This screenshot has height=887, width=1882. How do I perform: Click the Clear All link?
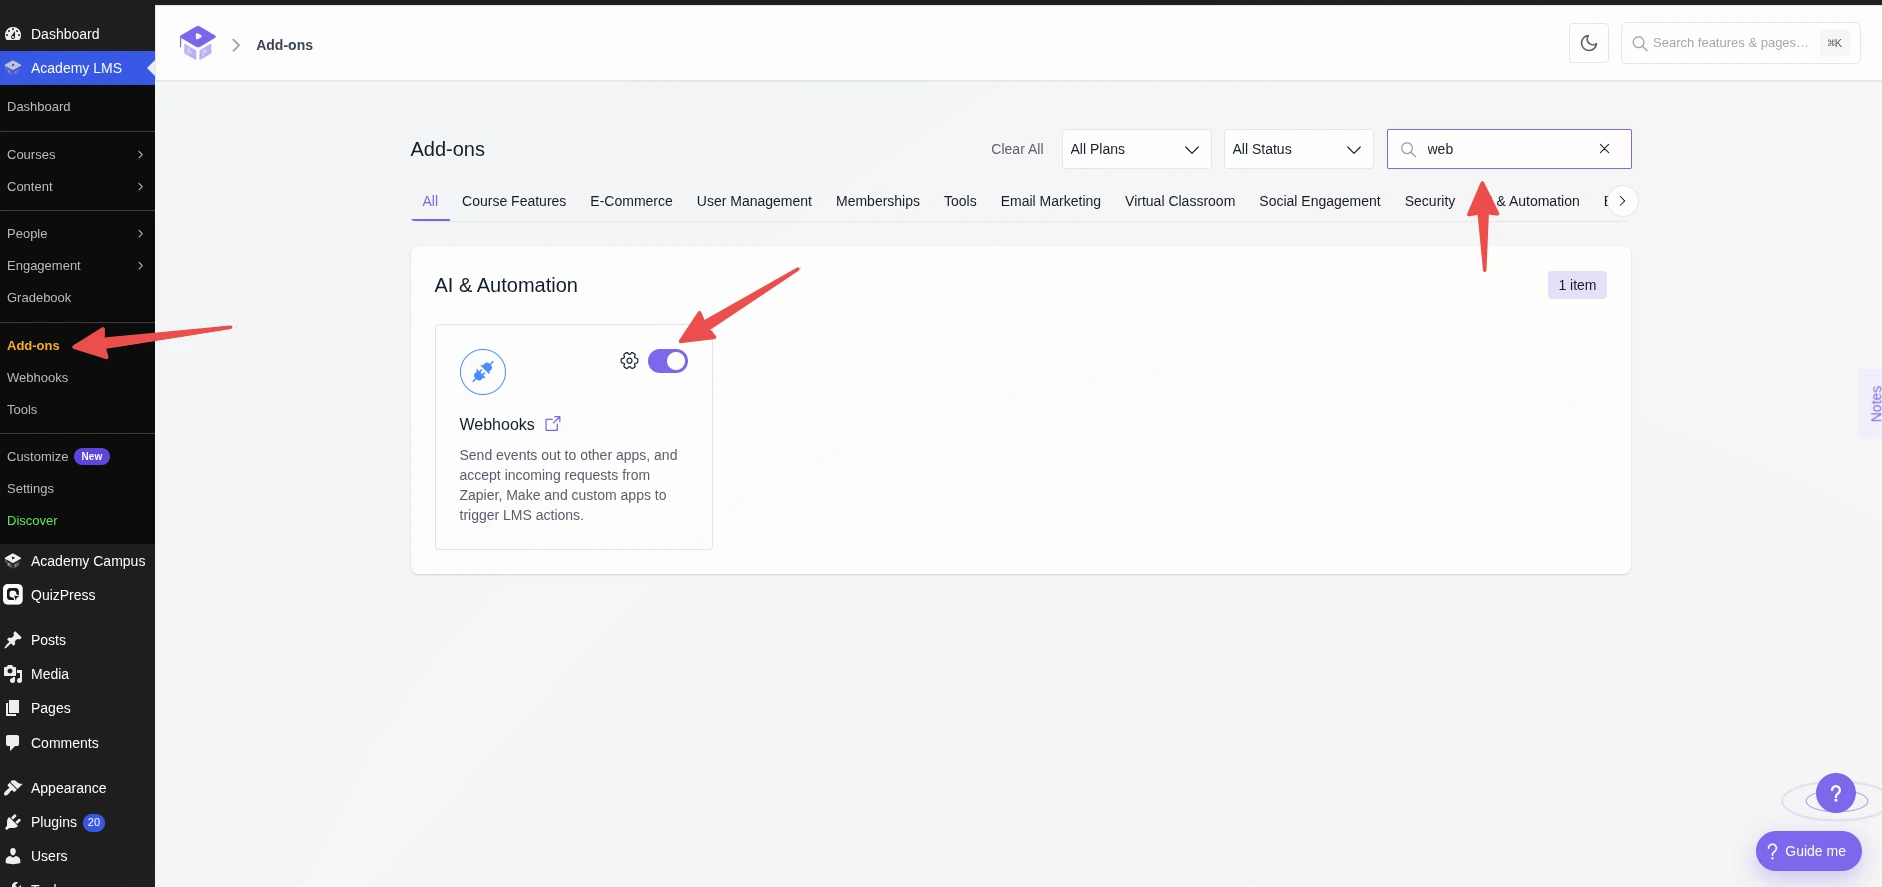(1017, 149)
